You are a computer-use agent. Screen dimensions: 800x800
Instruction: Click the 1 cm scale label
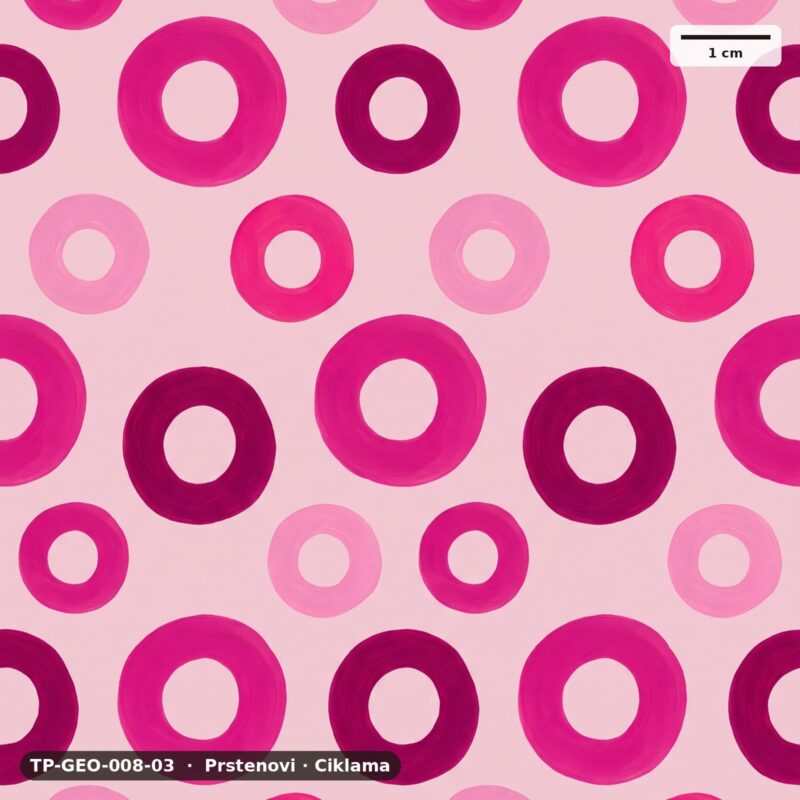725,53
